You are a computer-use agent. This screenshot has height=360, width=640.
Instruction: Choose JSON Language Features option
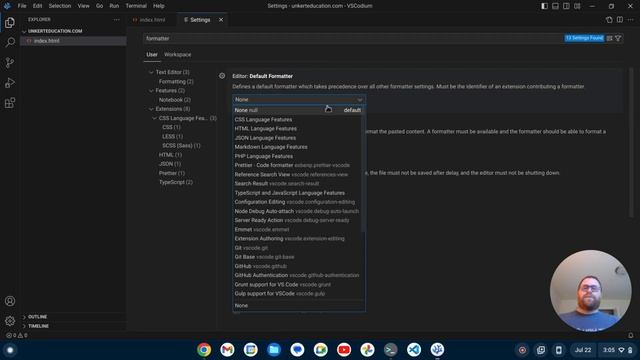297,138
